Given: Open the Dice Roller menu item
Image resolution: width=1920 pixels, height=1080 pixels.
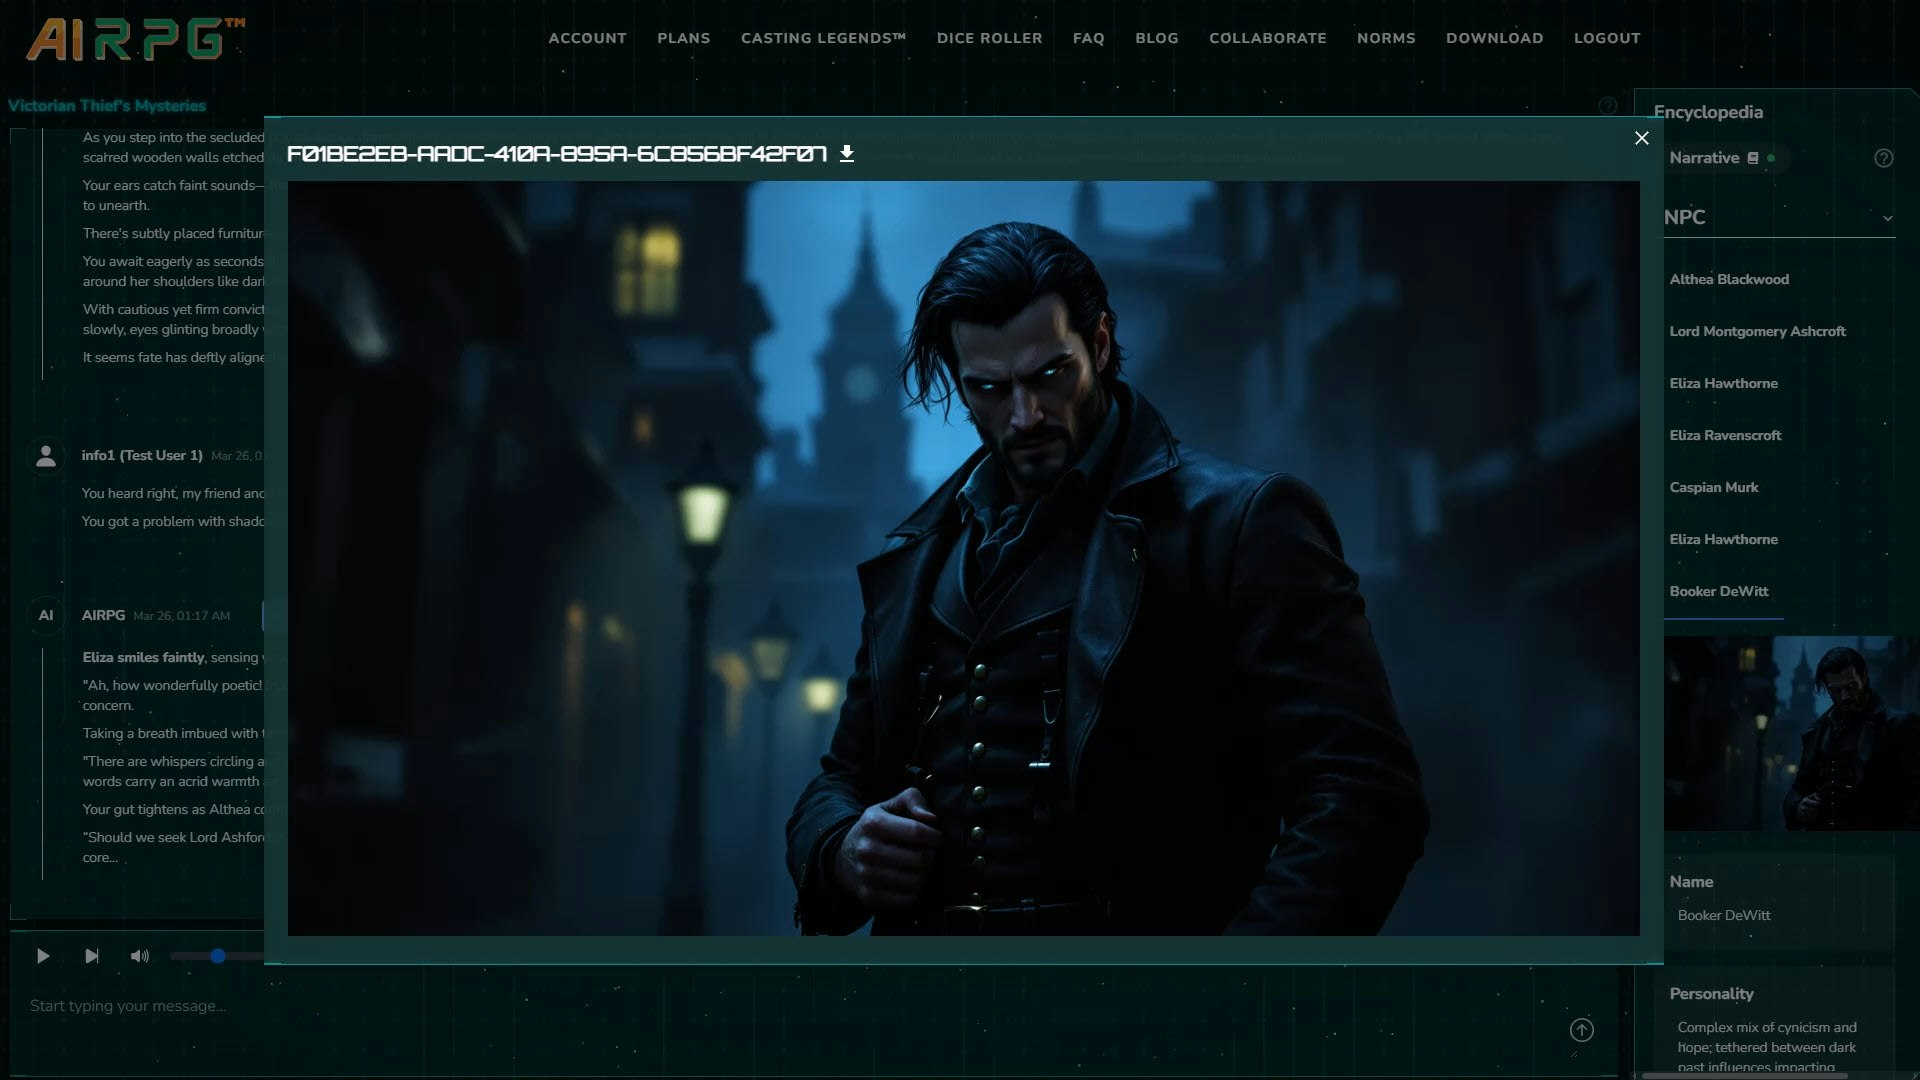Looking at the screenshot, I should [x=988, y=38].
